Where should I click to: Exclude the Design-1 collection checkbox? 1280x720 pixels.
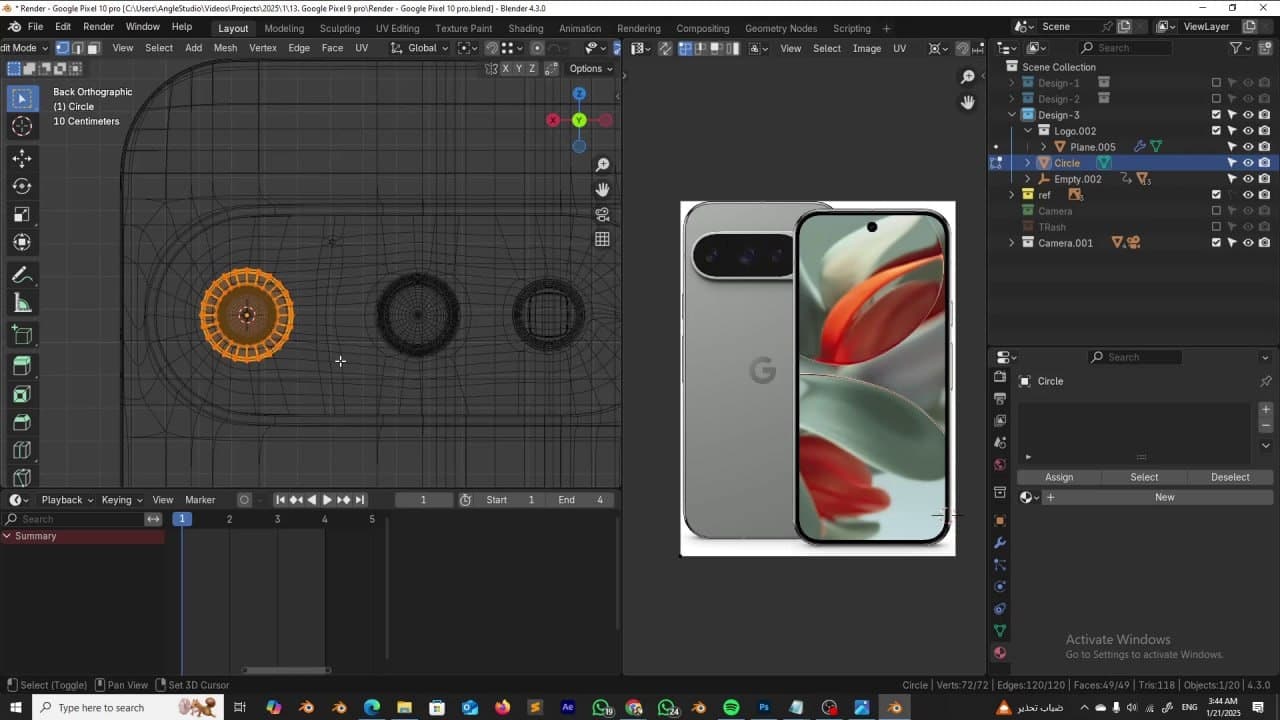pos(1216,83)
